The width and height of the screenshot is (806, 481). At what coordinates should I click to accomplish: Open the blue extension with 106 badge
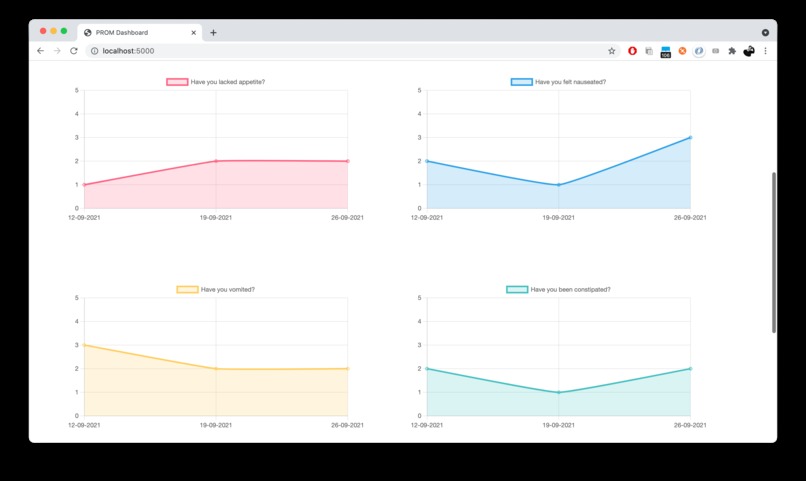(666, 51)
